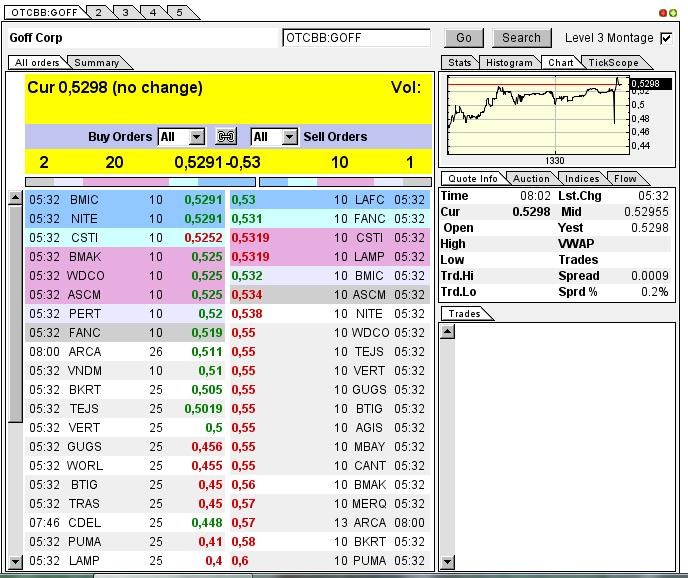The image size is (688, 578).
Task: Select the Trades tab
Action: tap(465, 313)
